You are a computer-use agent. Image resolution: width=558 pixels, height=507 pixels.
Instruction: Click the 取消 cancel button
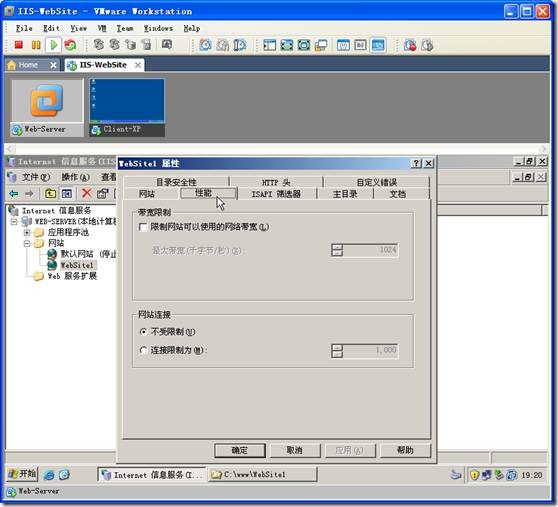(x=295, y=450)
